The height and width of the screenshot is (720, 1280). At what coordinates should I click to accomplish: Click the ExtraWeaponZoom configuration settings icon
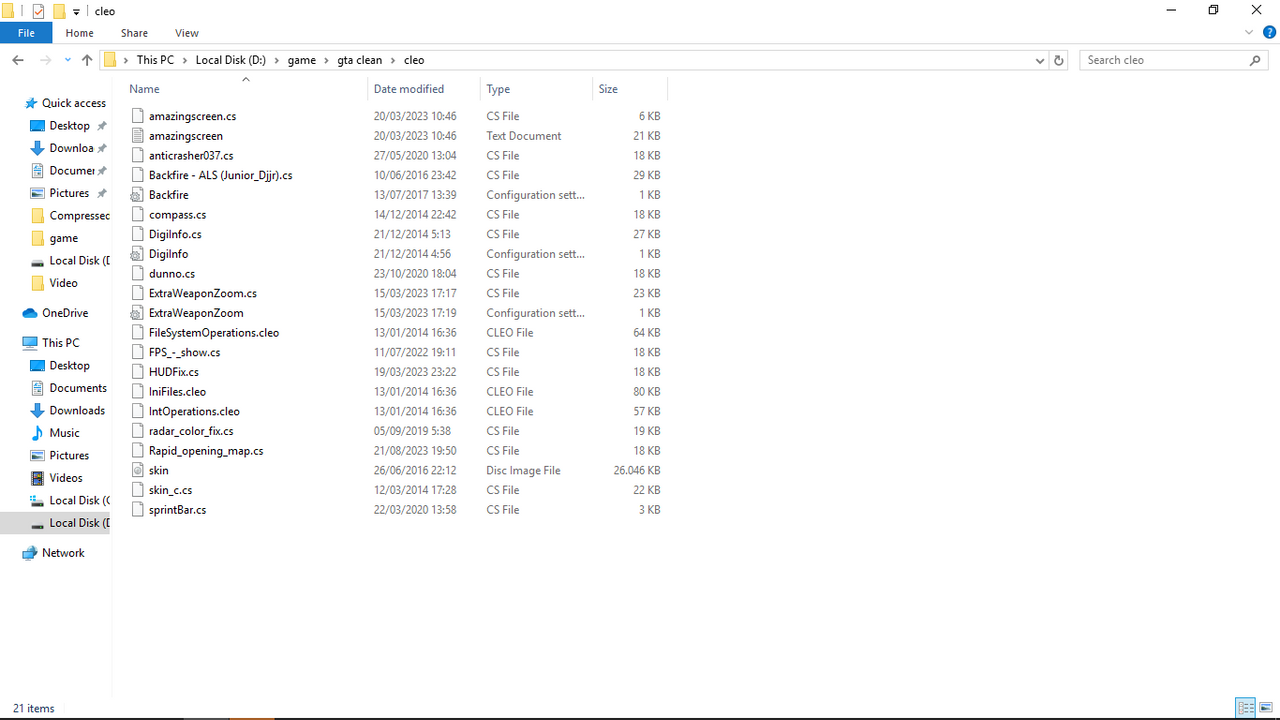(138, 313)
